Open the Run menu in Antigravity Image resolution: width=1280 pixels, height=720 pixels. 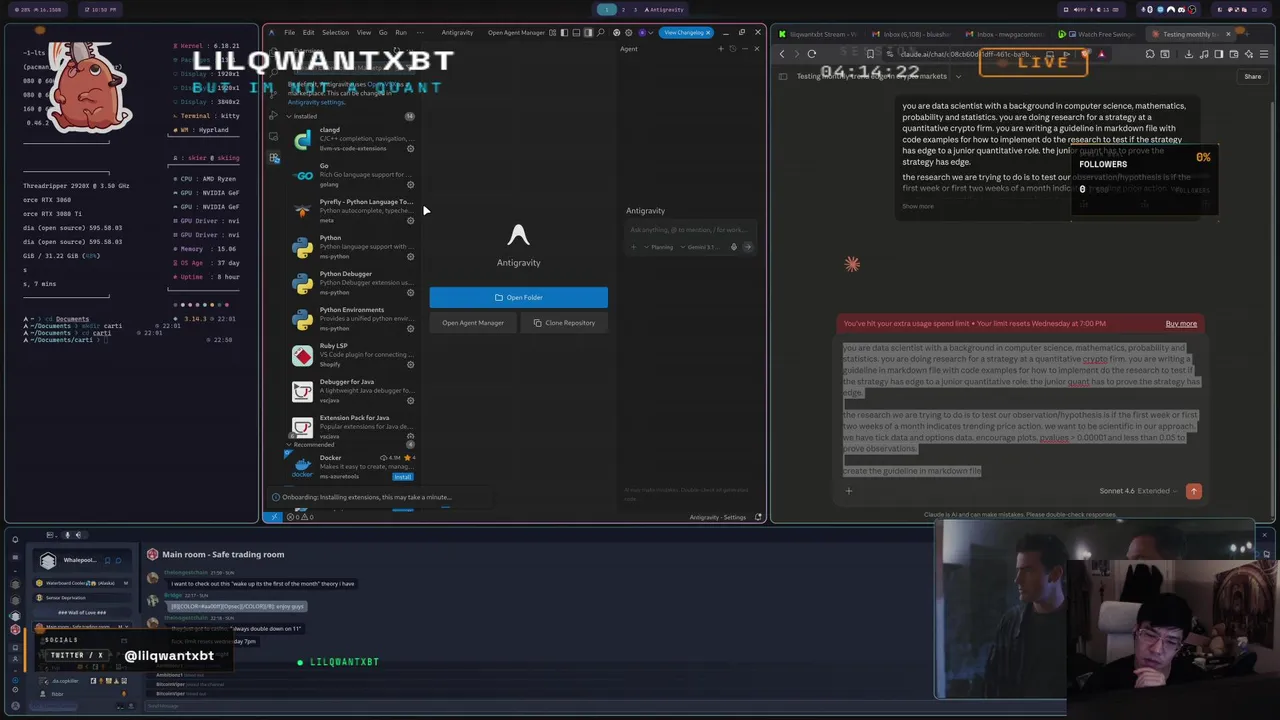coord(401,32)
